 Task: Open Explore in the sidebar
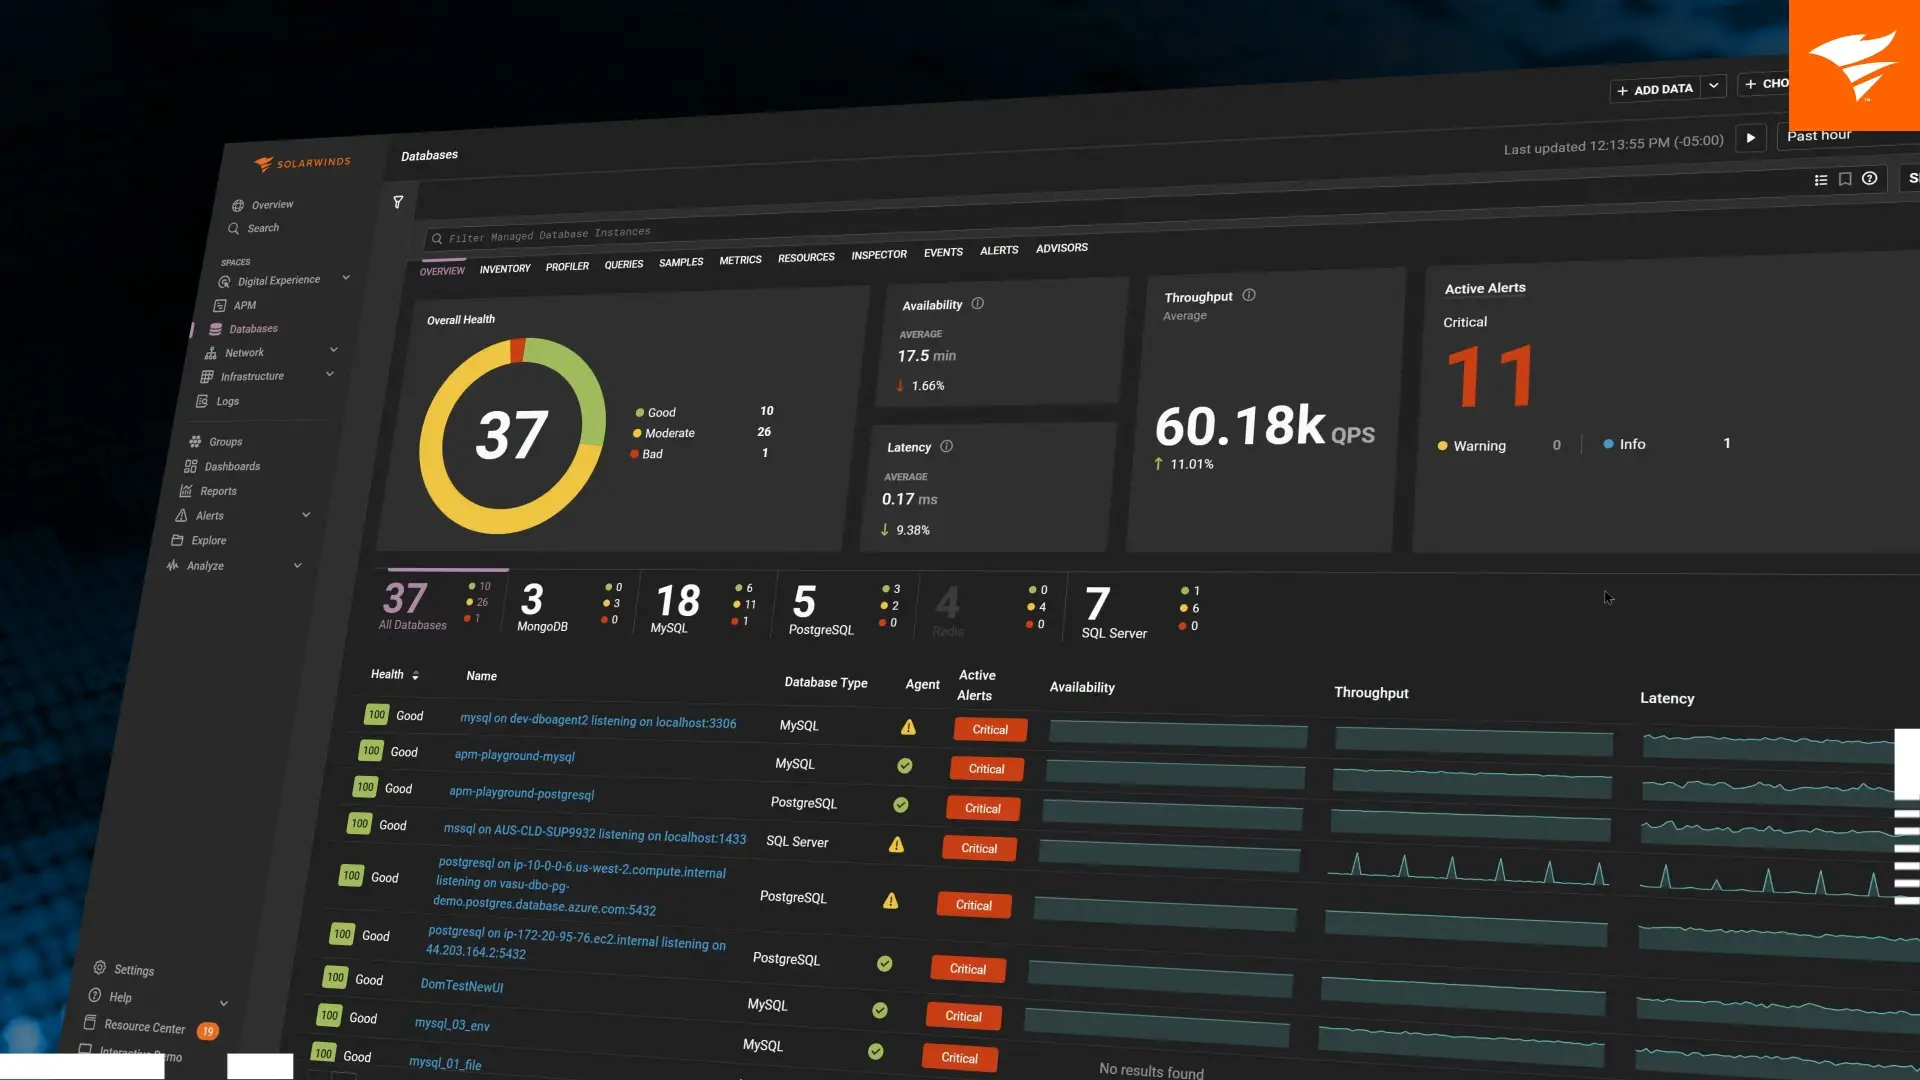[x=199, y=540]
